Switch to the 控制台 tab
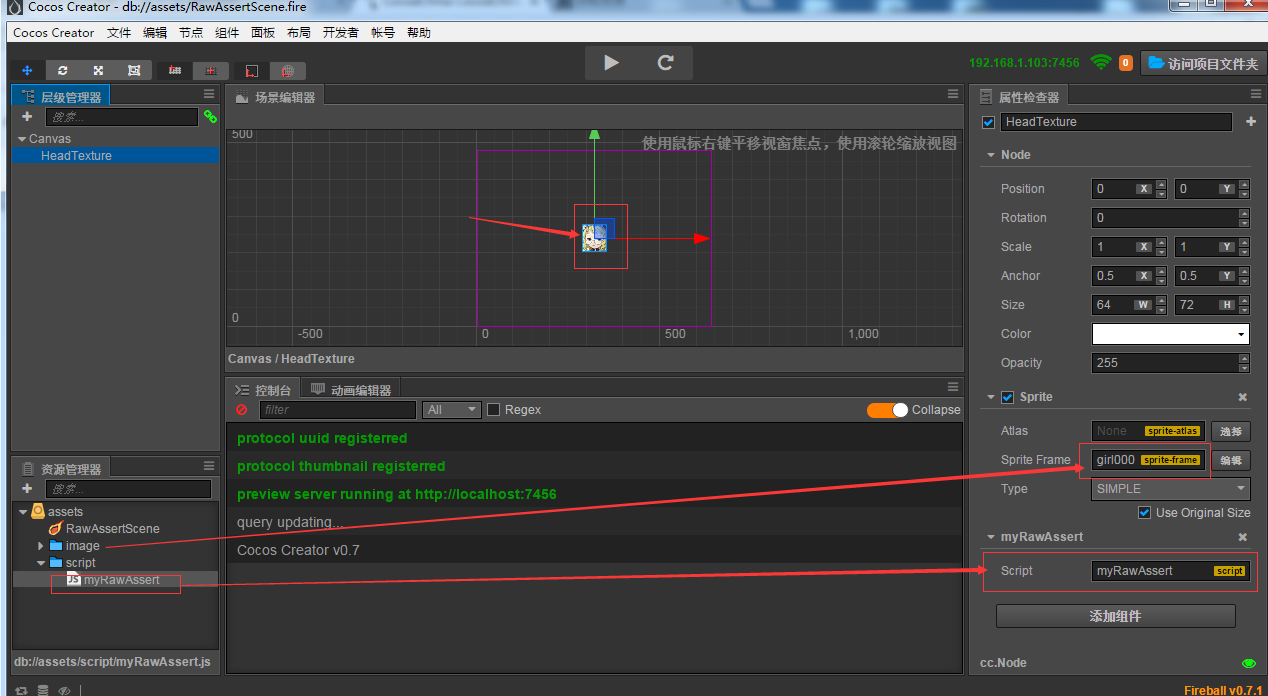1268x696 pixels. [x=263, y=390]
